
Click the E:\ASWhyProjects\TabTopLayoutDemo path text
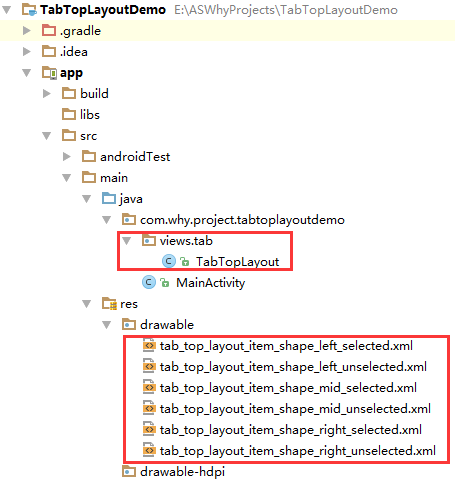point(286,10)
